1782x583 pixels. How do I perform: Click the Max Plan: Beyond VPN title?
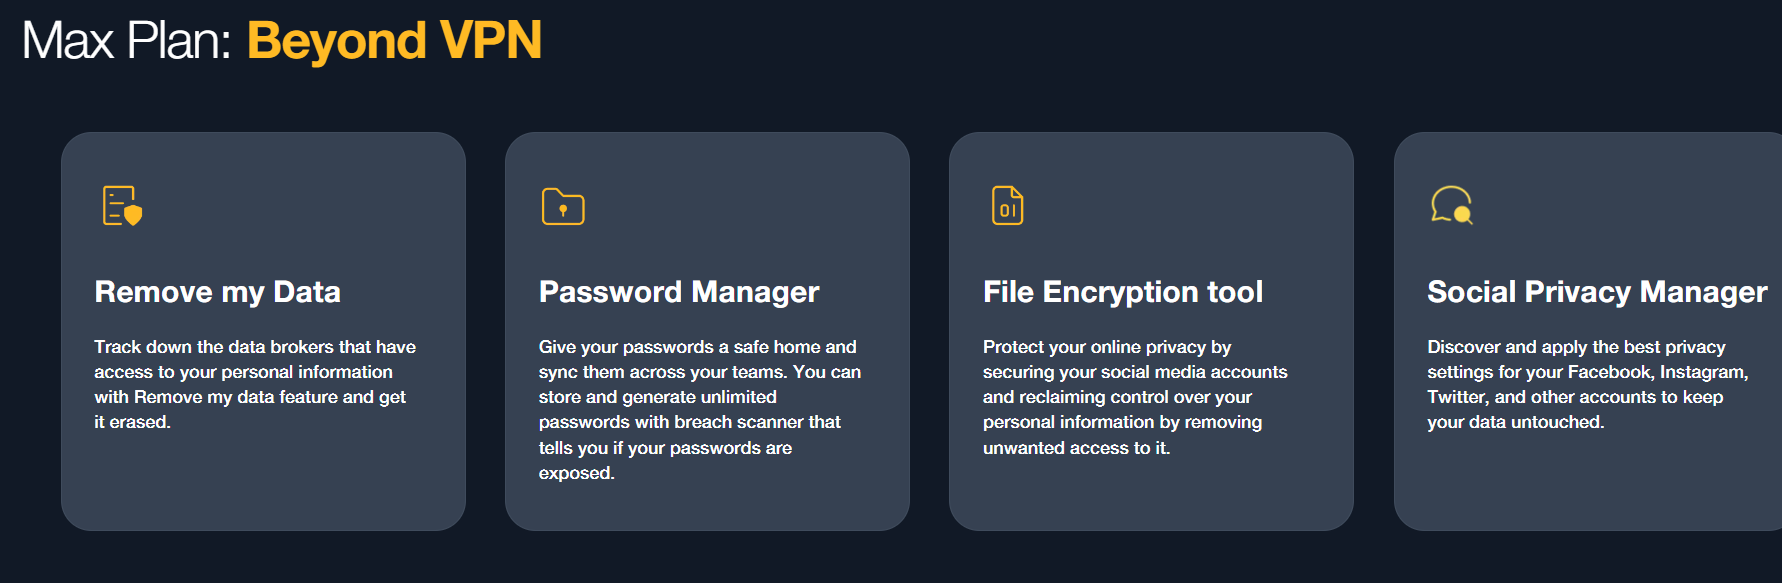282,41
